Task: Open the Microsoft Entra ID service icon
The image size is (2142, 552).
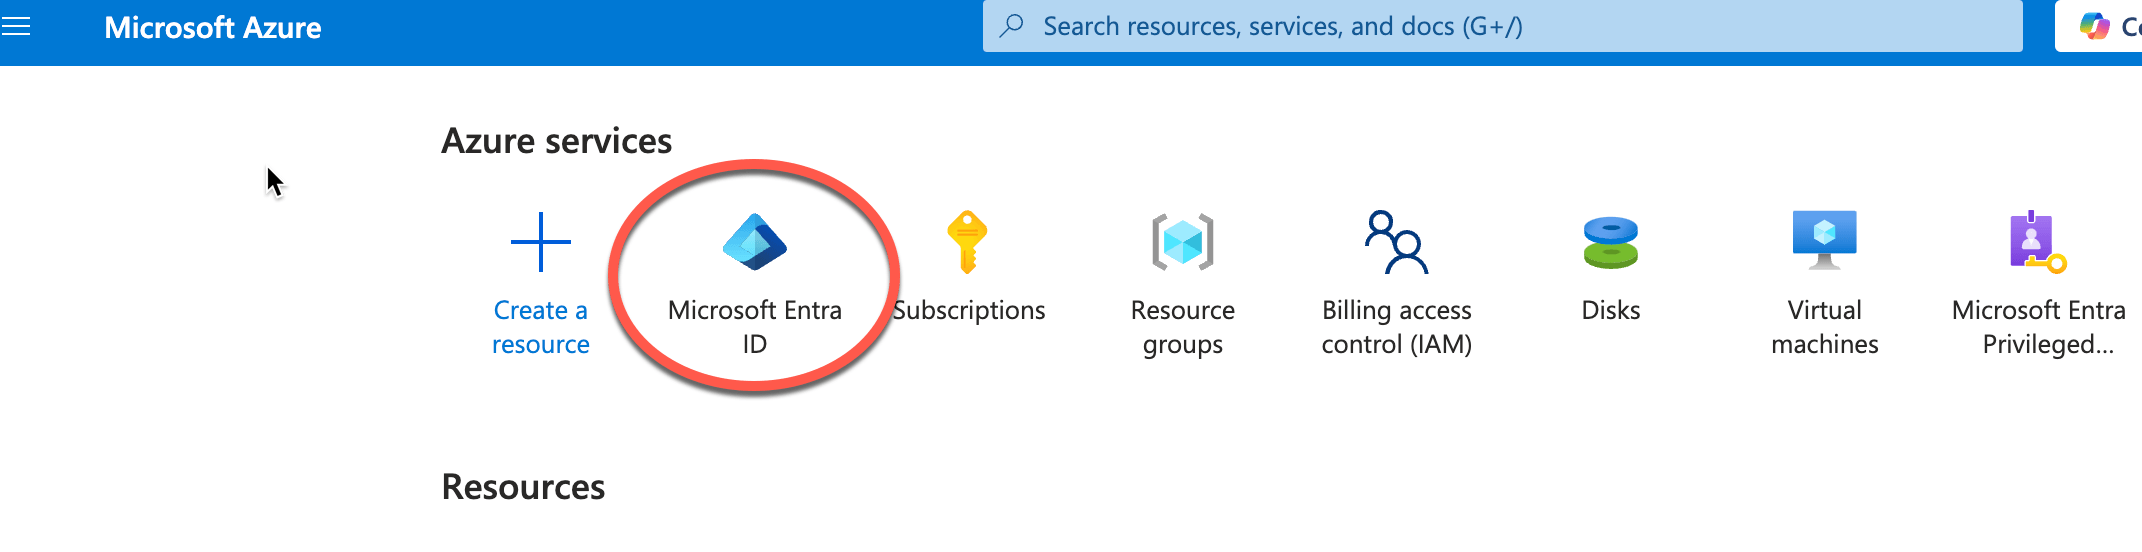Action: click(755, 242)
